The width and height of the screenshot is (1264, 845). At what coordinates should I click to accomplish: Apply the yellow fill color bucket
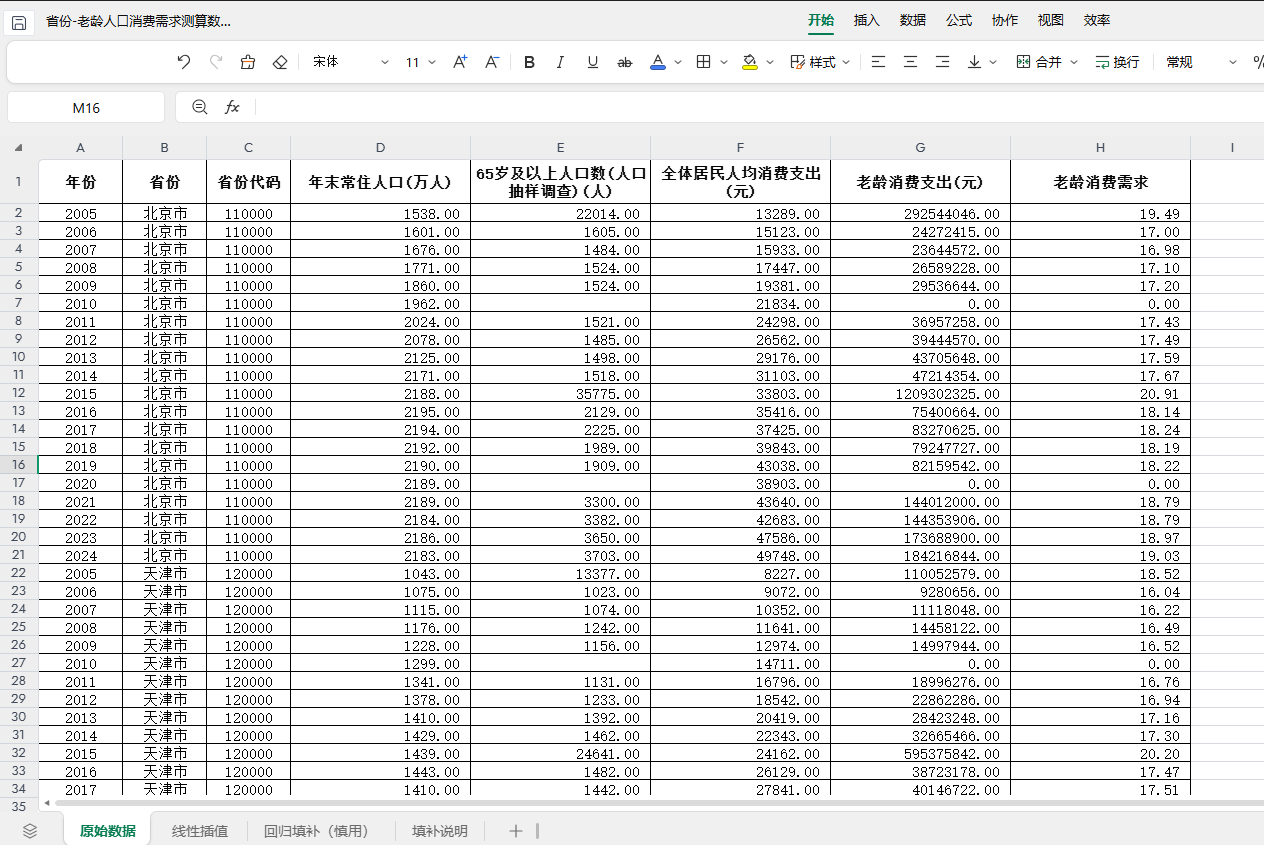point(750,62)
